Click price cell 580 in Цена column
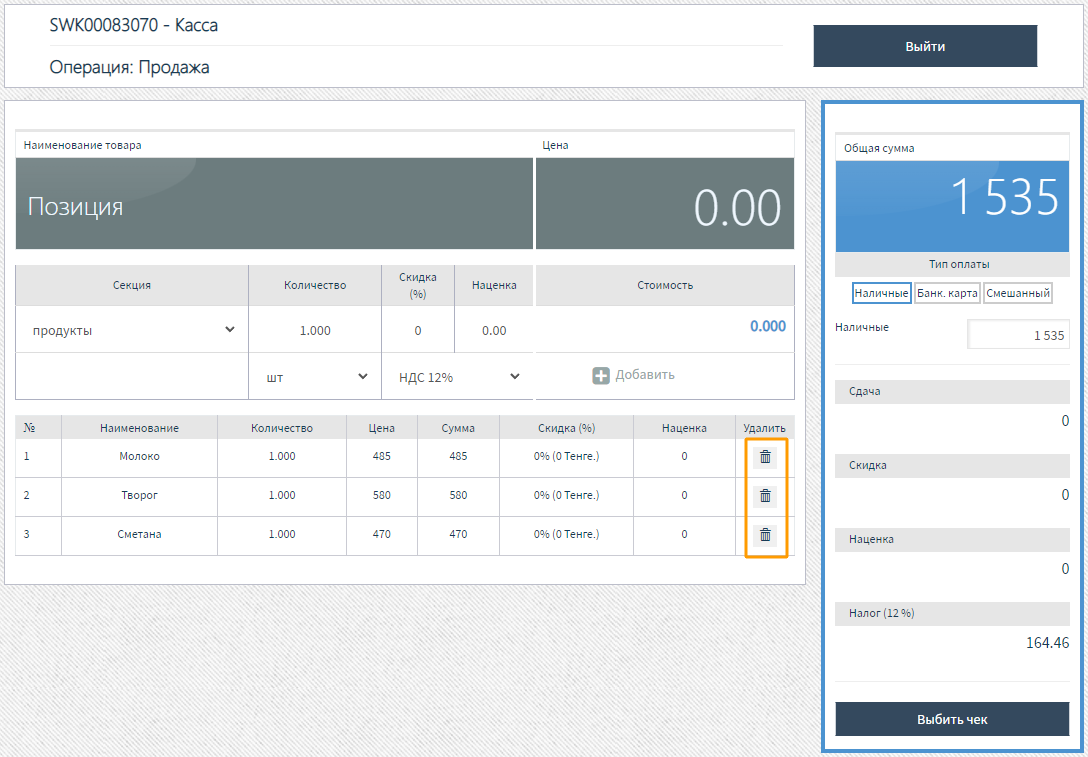The height and width of the screenshot is (757, 1088). [382, 495]
